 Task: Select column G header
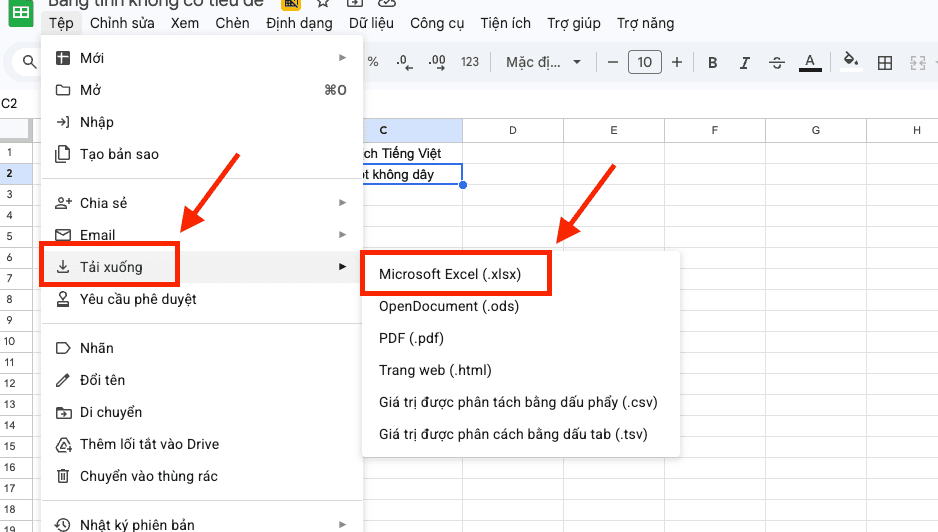pos(815,130)
